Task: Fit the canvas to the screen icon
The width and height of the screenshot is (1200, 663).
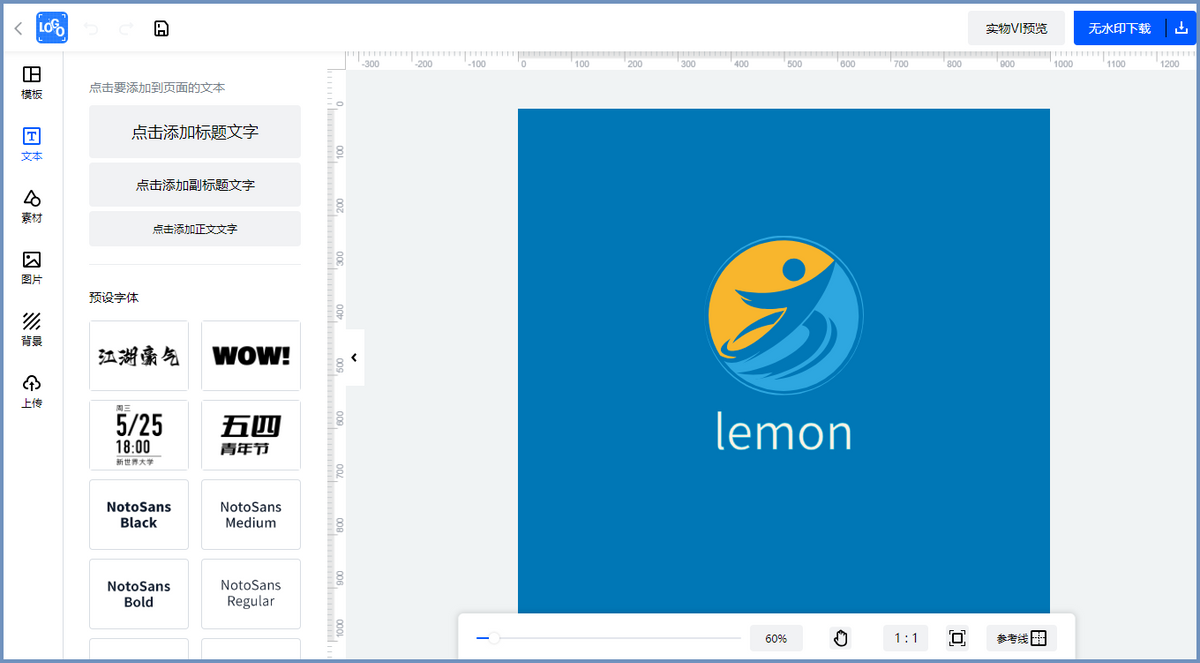Action: point(957,638)
